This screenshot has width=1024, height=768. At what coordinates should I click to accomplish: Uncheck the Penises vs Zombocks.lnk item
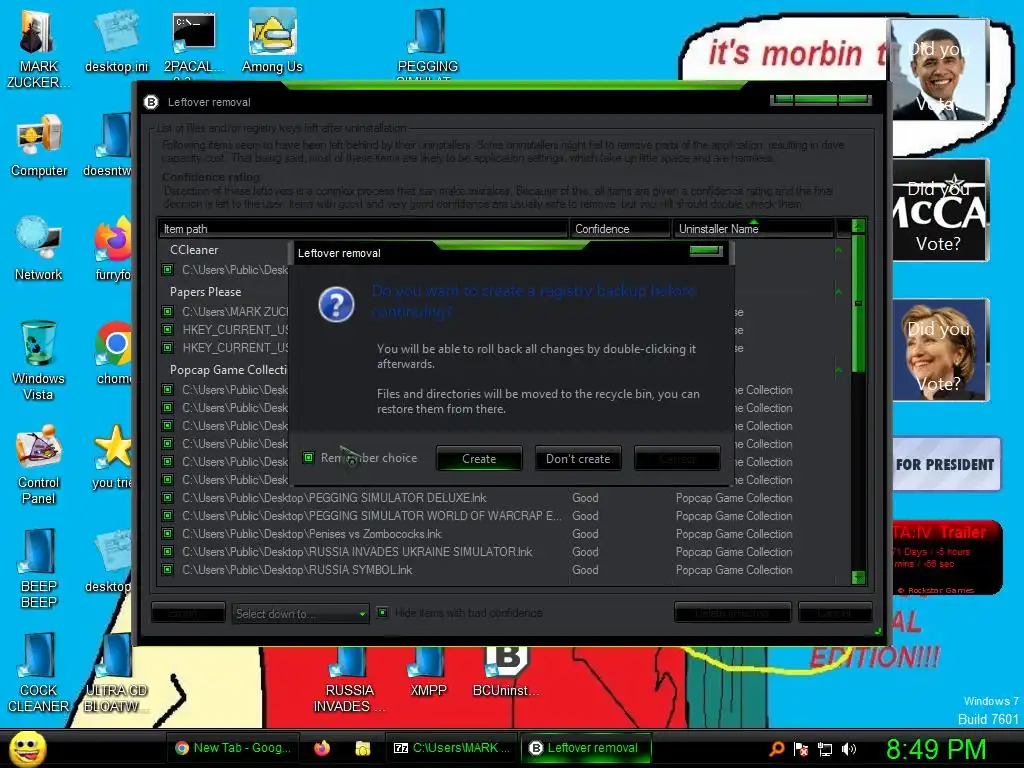(x=168, y=534)
